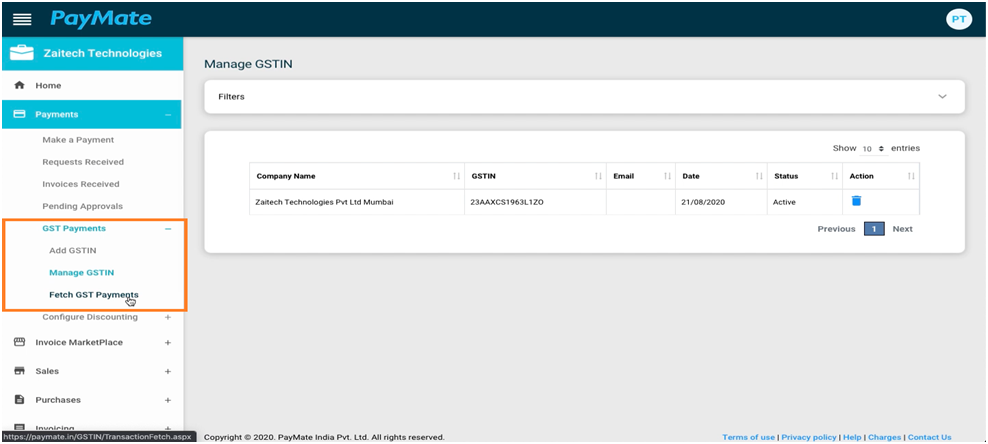The image size is (988, 444).
Task: Sort table by Email column arrows
Action: click(667, 176)
